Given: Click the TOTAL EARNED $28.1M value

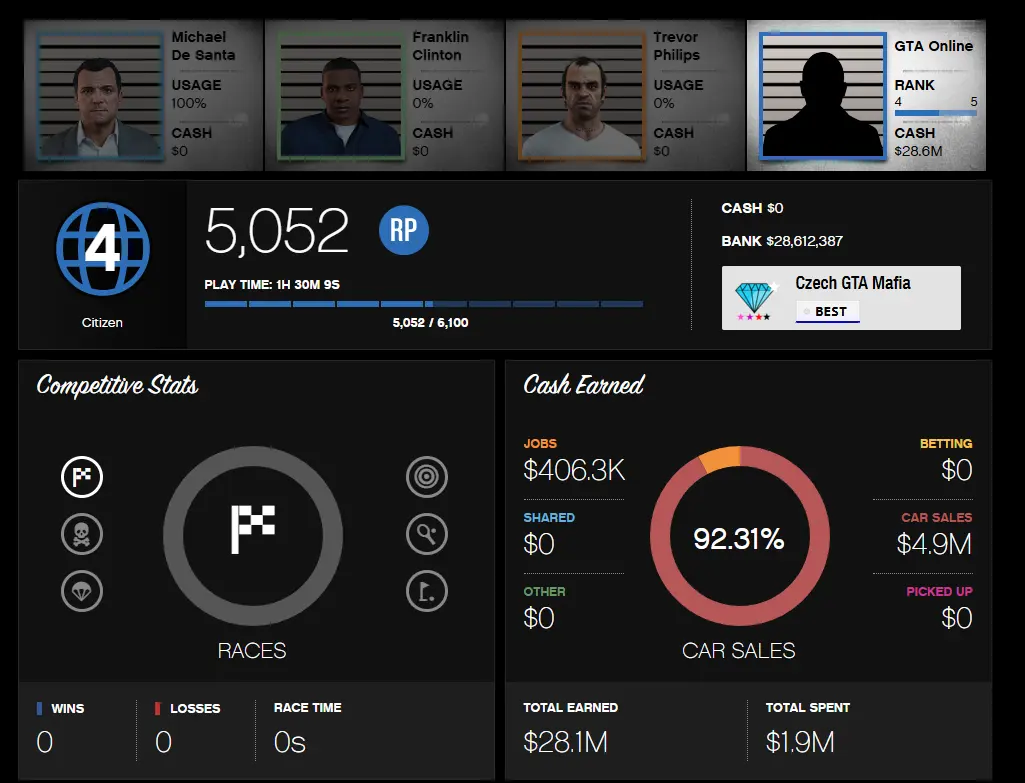Looking at the screenshot, I should click(x=565, y=742).
